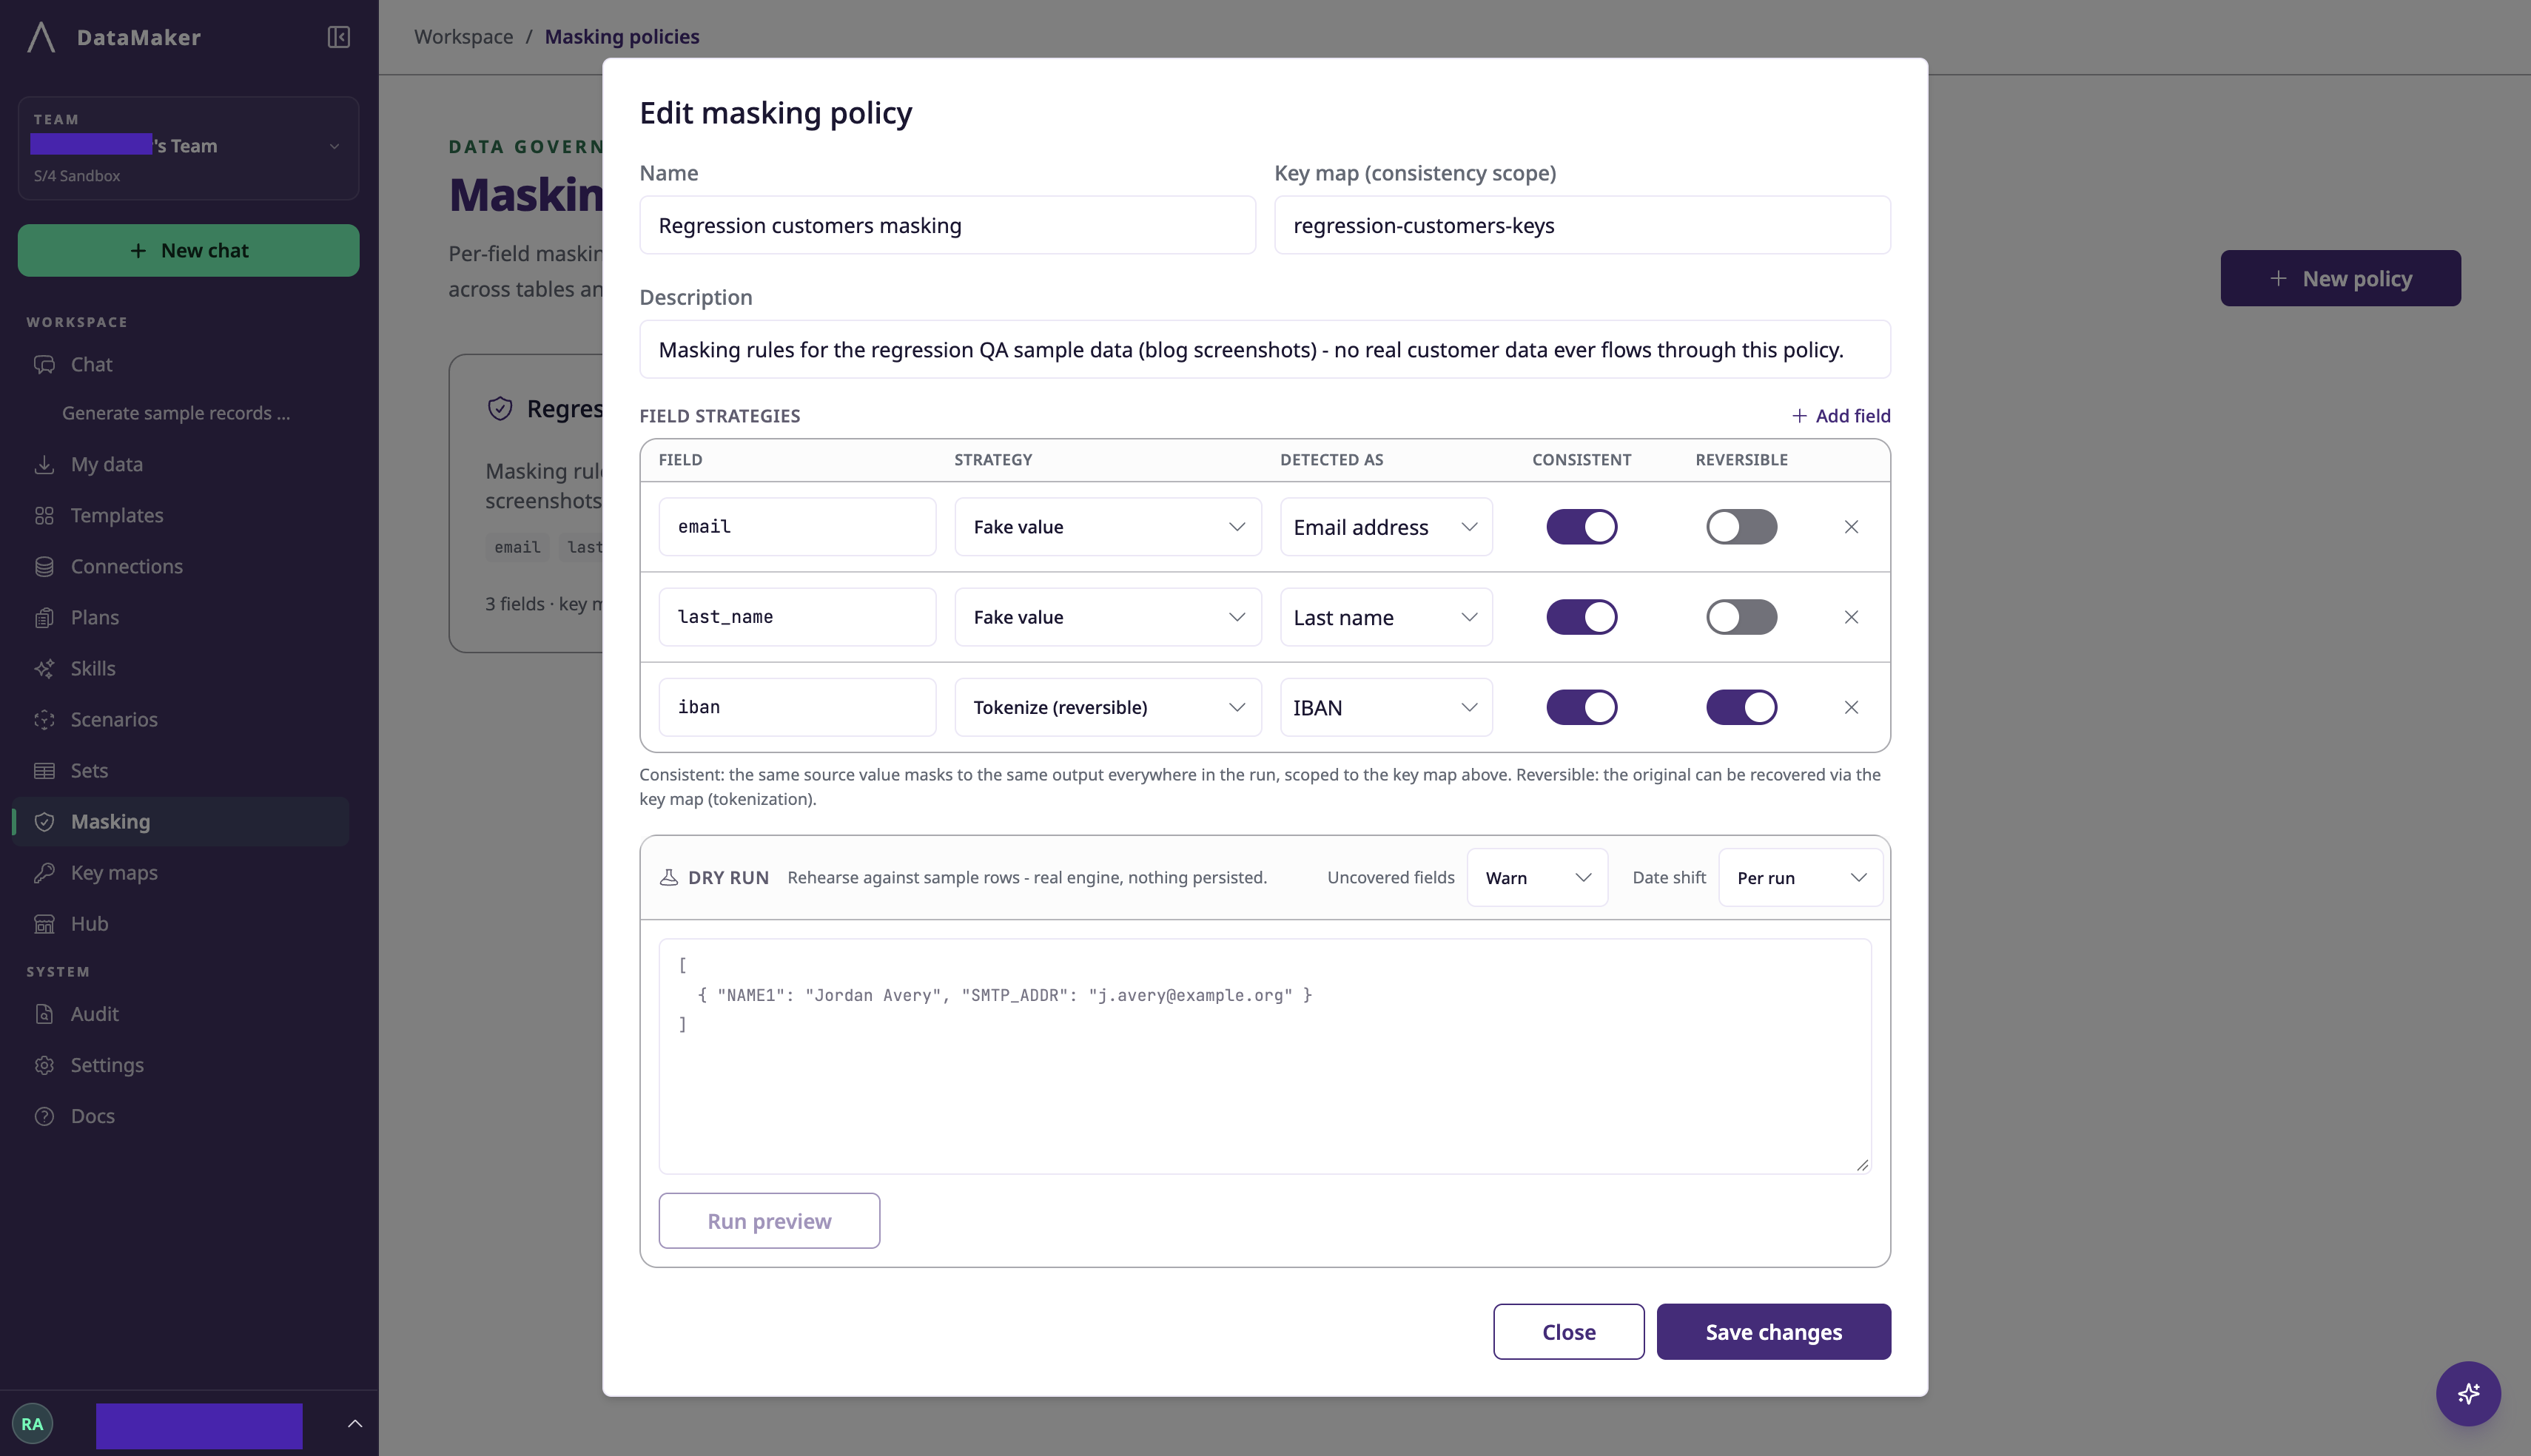Remove the iban field row
The height and width of the screenshot is (1456, 2531).
(1851, 707)
